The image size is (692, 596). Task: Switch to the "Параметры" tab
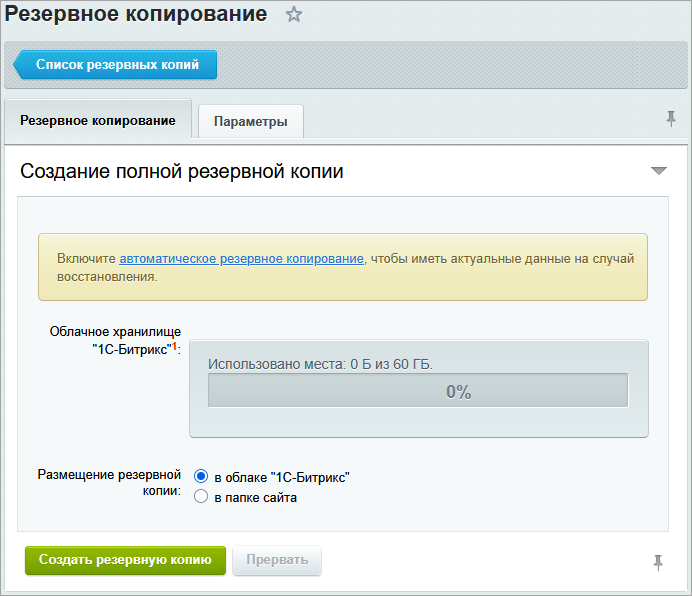[251, 122]
